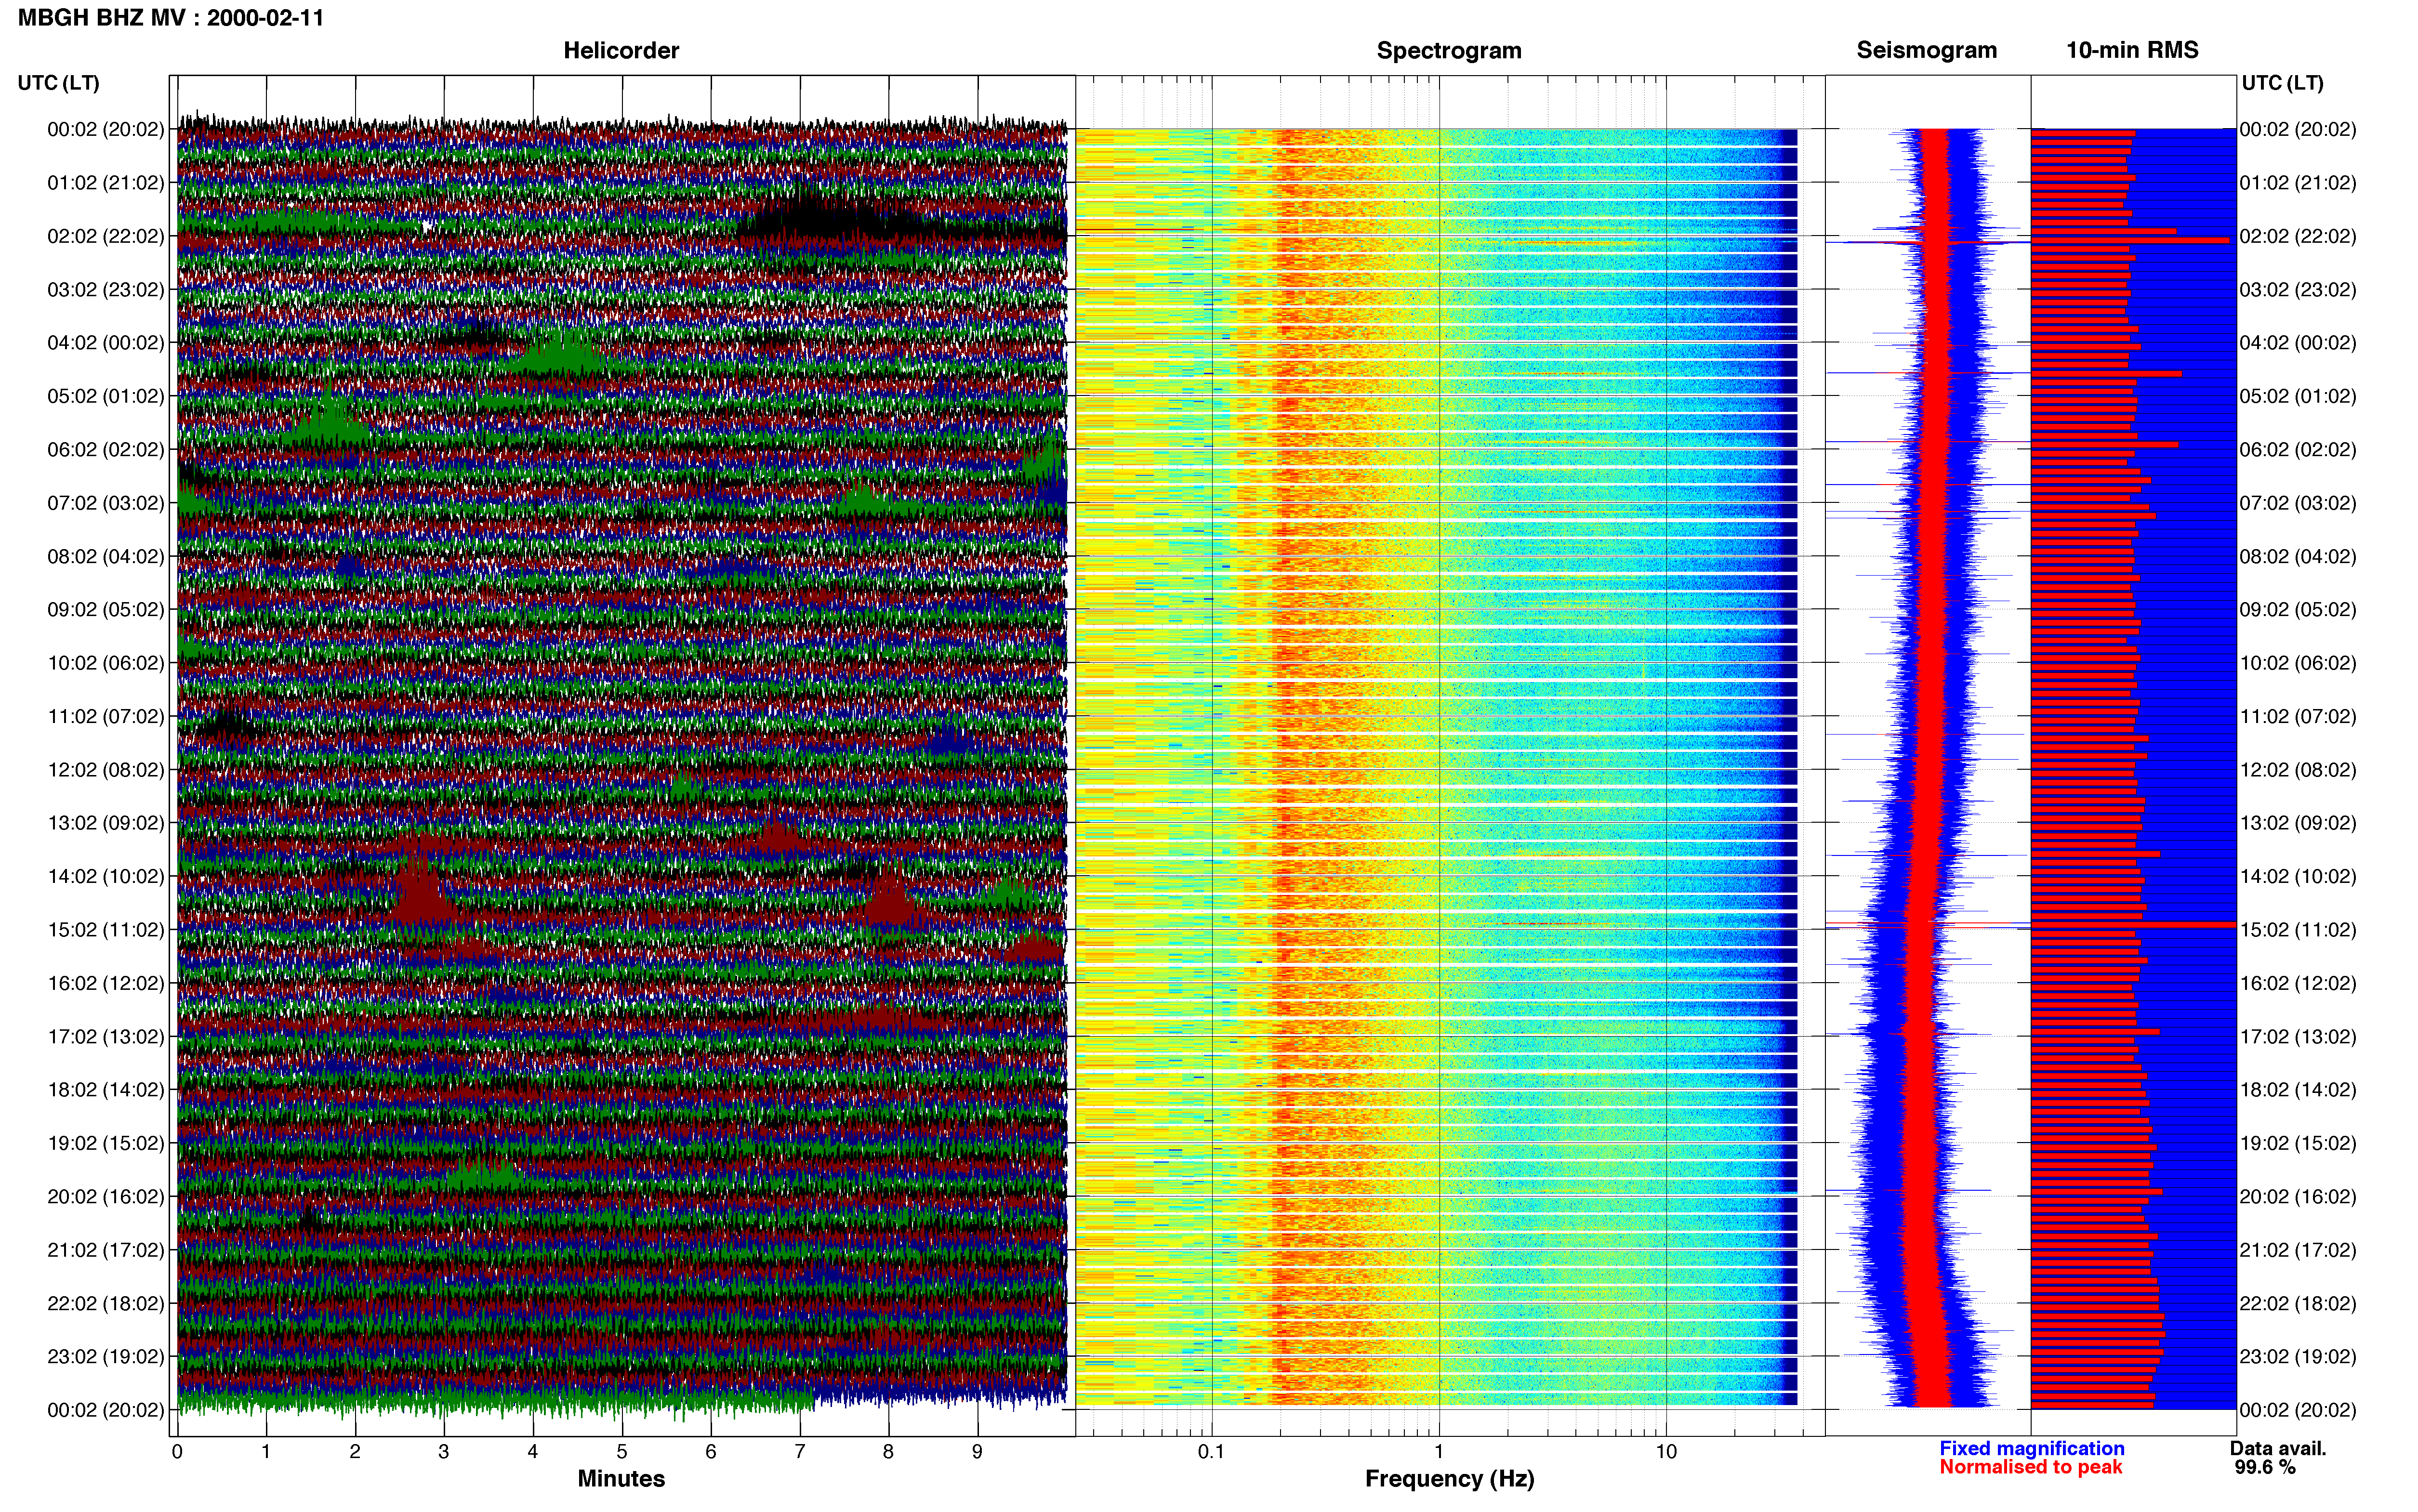
Task: Click right-side time label '10:02 (06:02)'
Action: pyautogui.click(x=2298, y=663)
